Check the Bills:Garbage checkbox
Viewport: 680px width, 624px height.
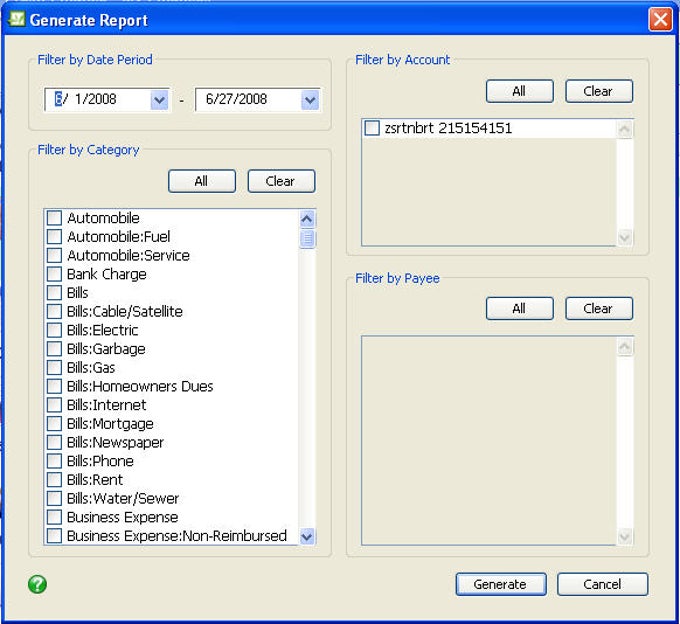click(x=54, y=349)
